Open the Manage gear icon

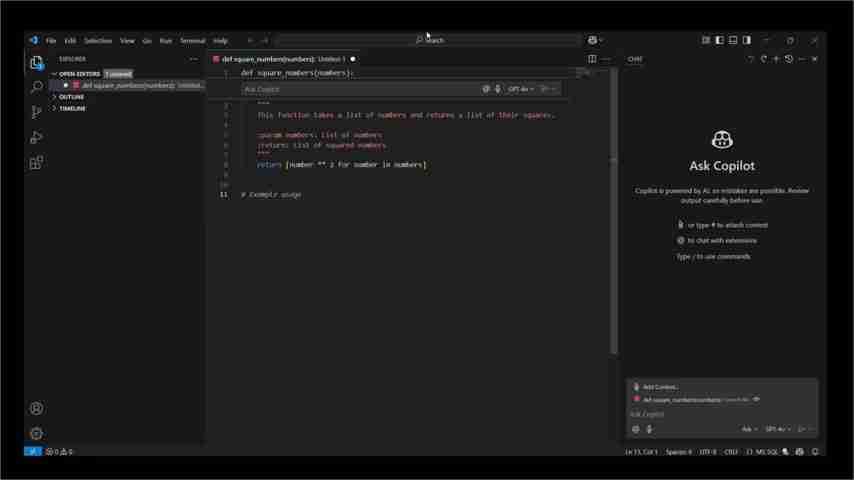tap(36, 433)
